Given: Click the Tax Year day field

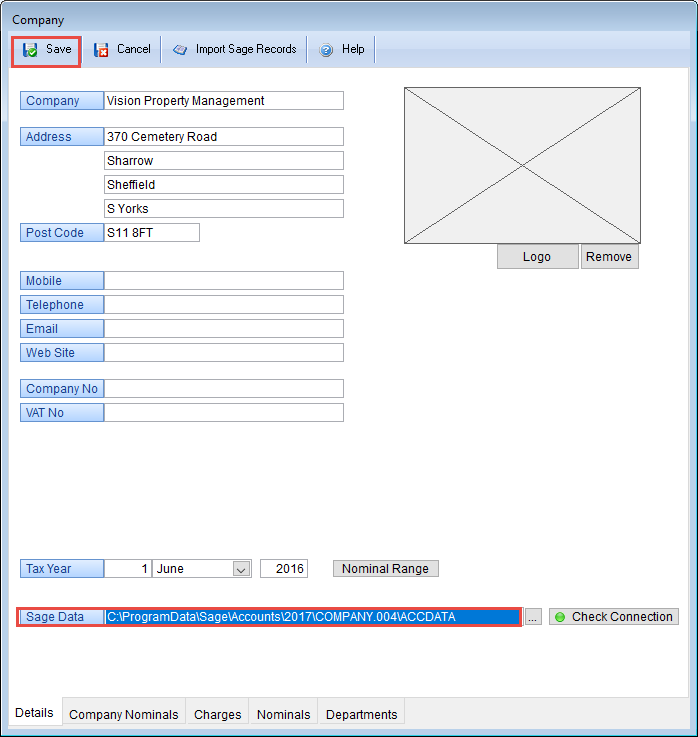Looking at the screenshot, I should [128, 569].
